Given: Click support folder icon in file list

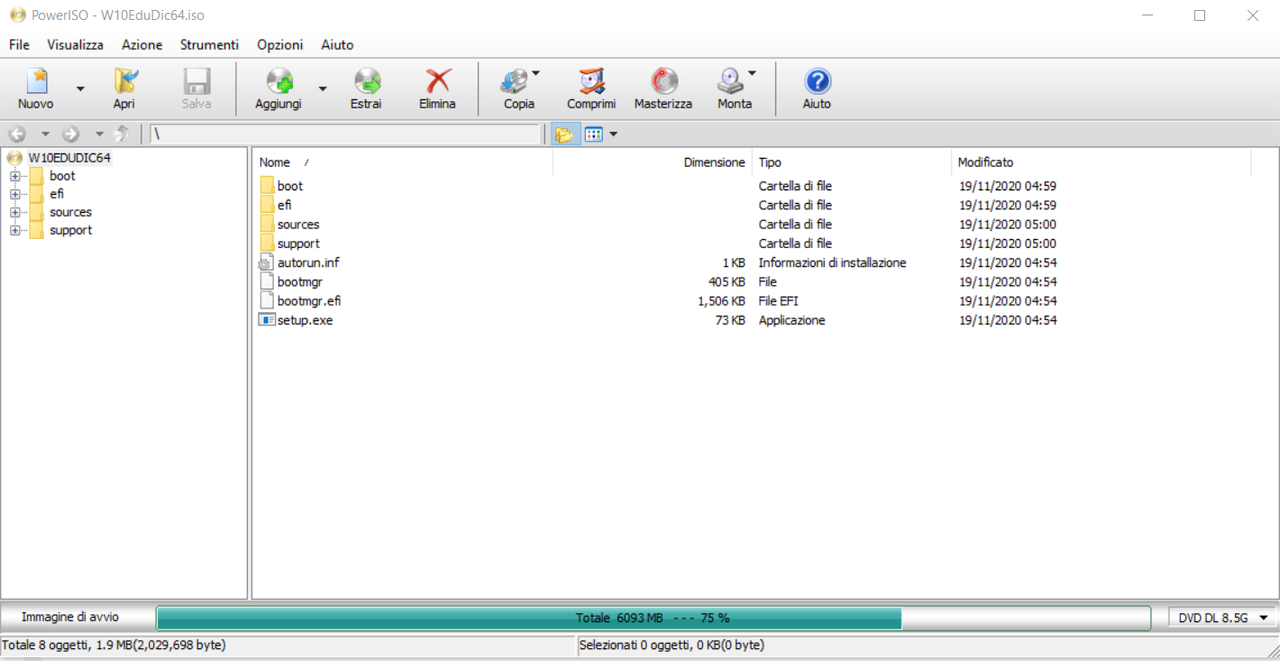Looking at the screenshot, I should 267,243.
